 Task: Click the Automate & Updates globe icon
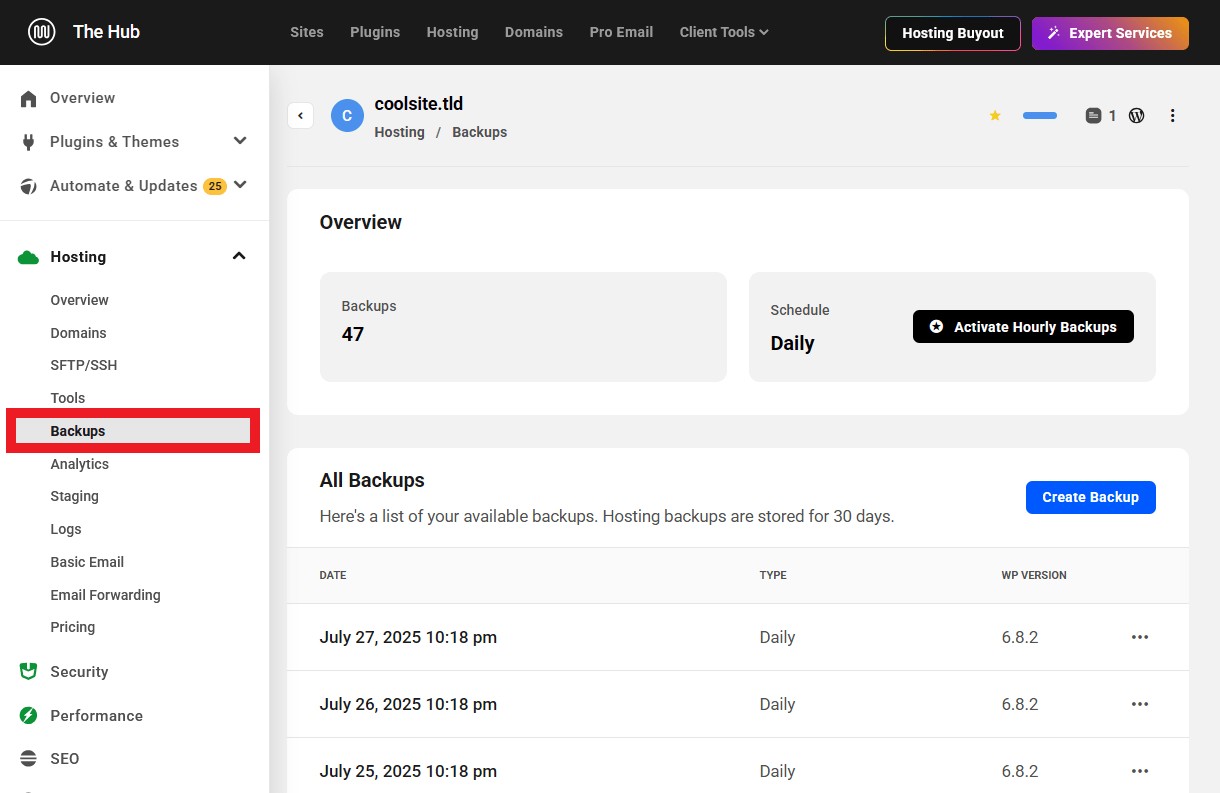[x=27, y=185]
